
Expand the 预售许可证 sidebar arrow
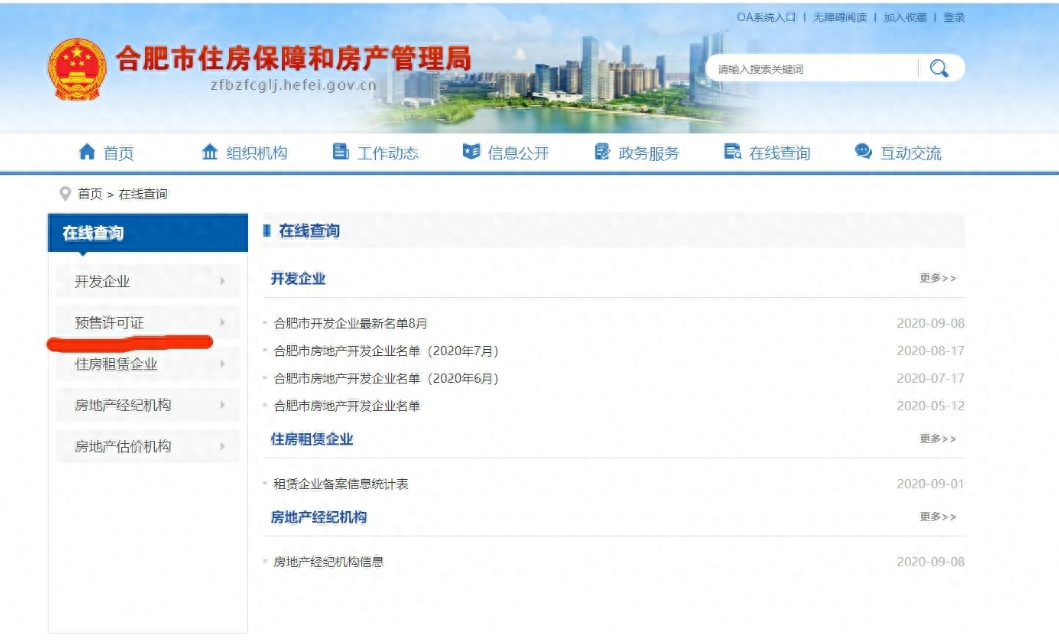(222, 323)
